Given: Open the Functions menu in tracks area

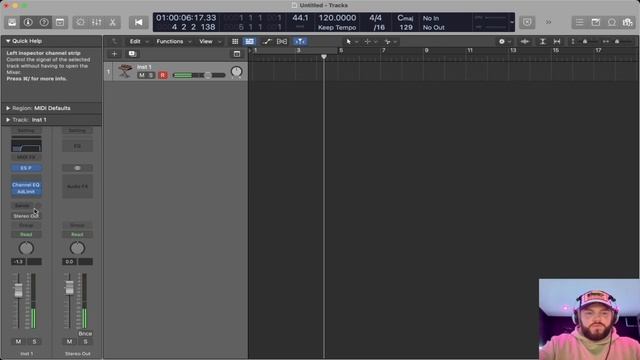Looking at the screenshot, I should 173,41.
